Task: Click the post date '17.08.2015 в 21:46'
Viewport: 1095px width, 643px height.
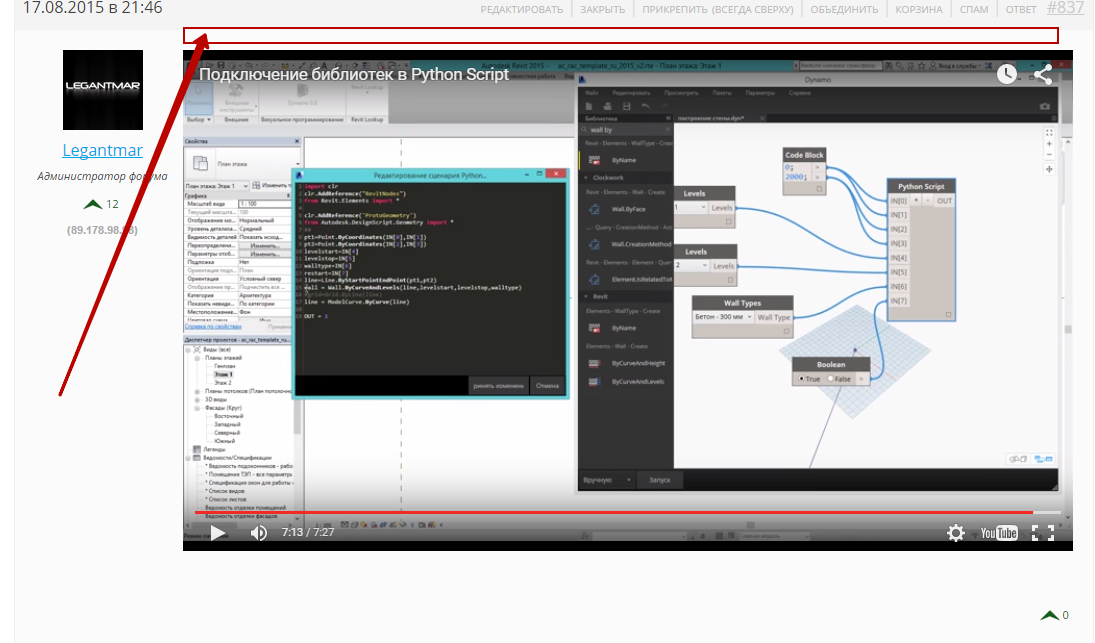Action: point(92,8)
